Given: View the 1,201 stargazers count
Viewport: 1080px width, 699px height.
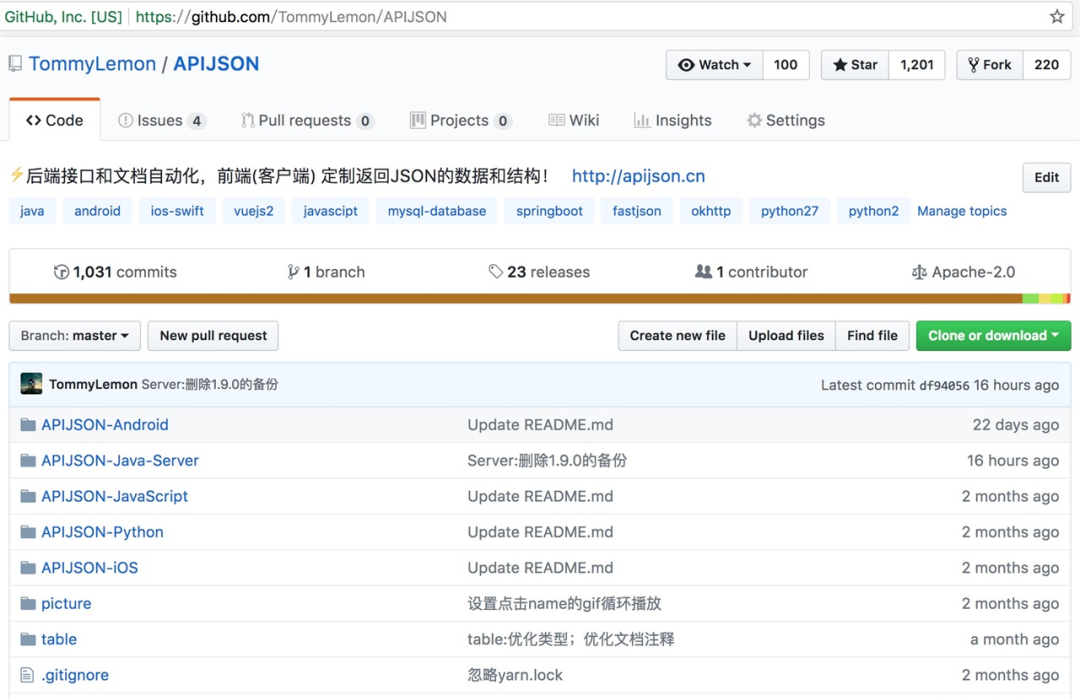Looking at the screenshot, I should pos(917,65).
